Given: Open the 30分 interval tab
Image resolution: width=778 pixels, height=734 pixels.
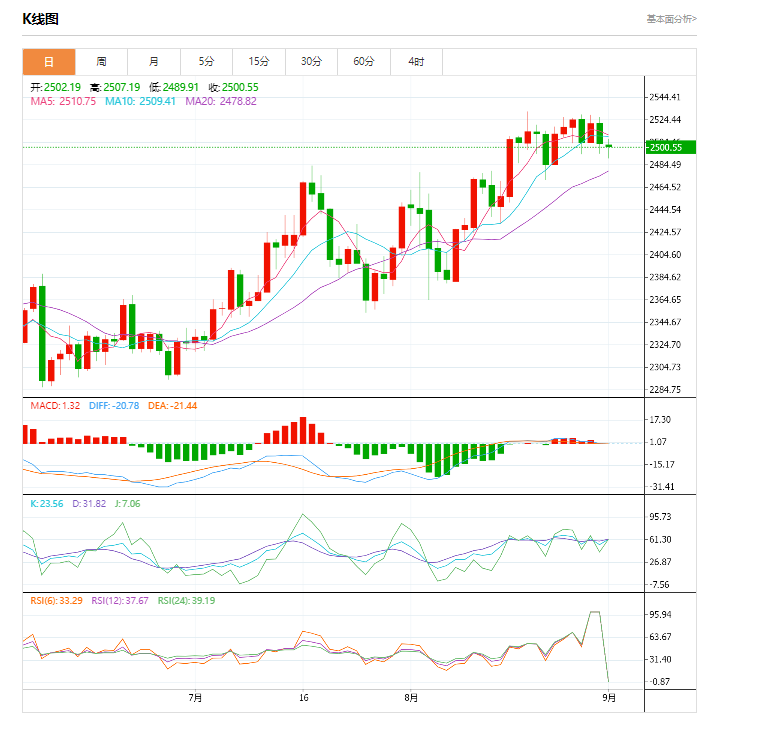Looking at the screenshot, I should coord(312,62).
